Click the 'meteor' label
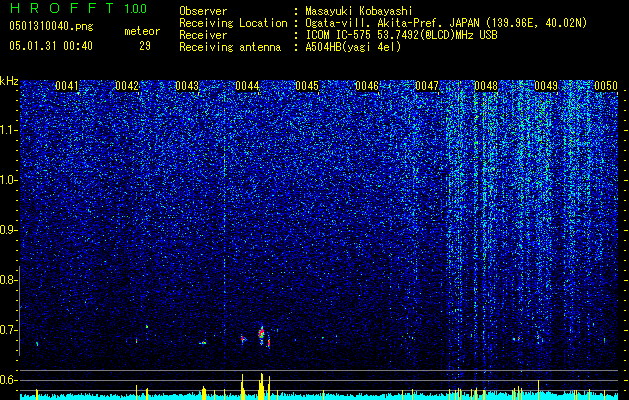The height and width of the screenshot is (400, 629). click(x=142, y=31)
